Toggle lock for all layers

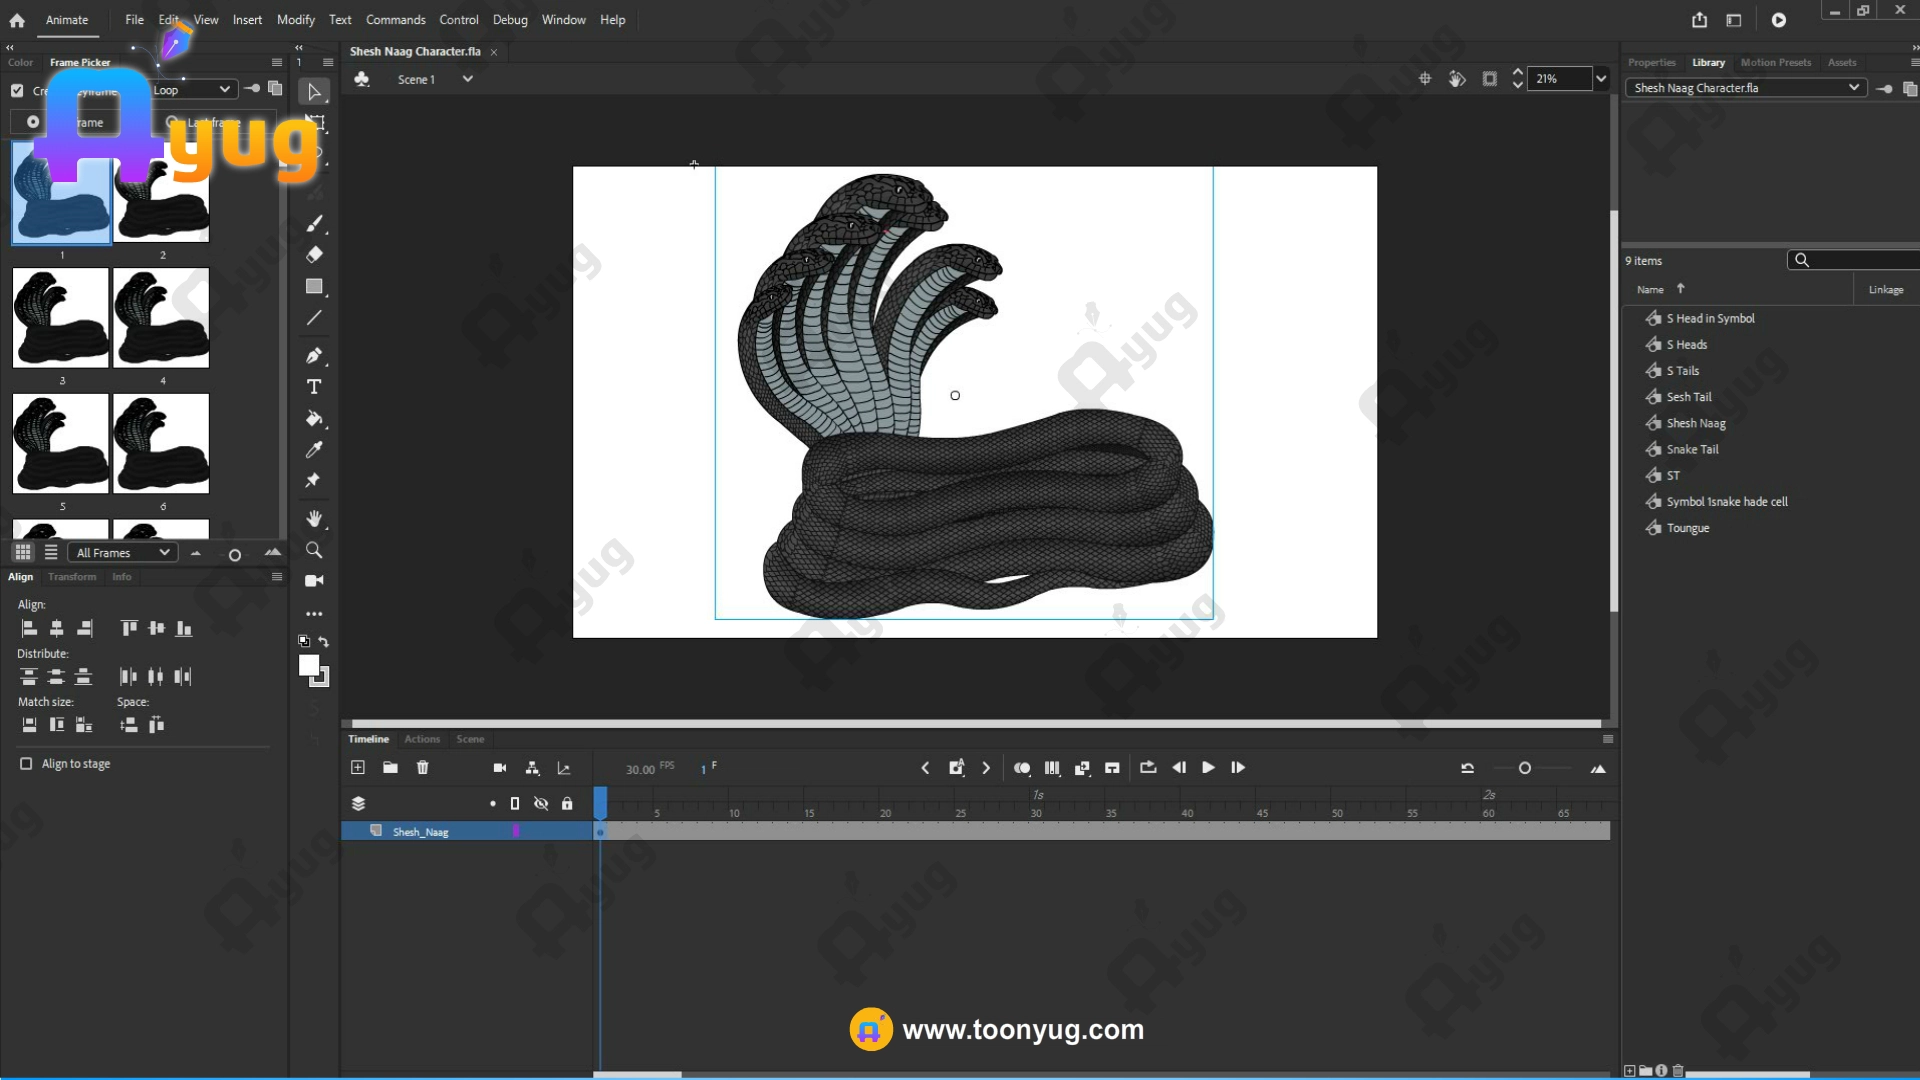coord(567,804)
